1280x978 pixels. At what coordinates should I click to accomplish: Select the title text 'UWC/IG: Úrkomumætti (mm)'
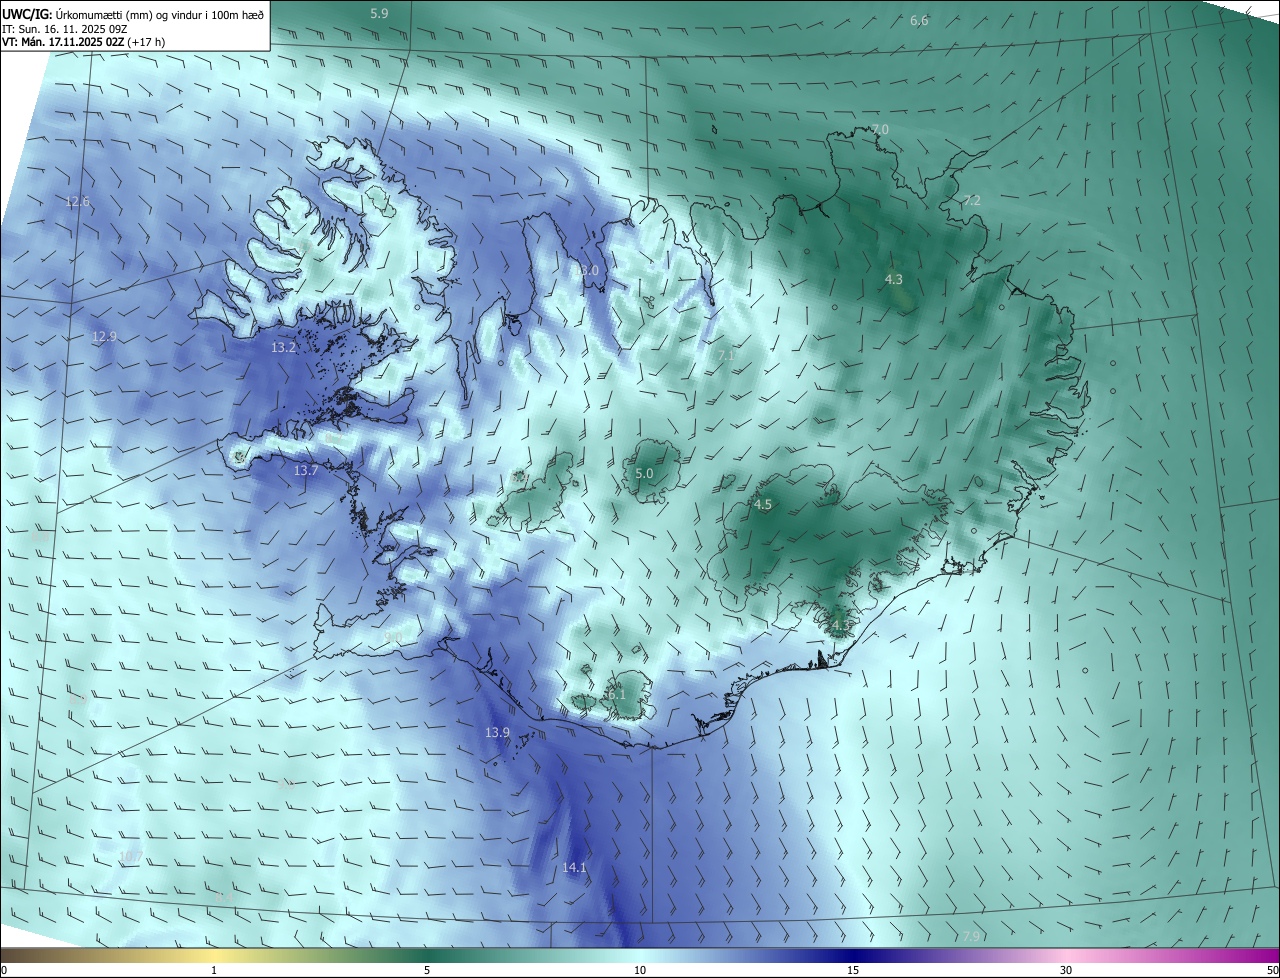[x=78, y=13]
